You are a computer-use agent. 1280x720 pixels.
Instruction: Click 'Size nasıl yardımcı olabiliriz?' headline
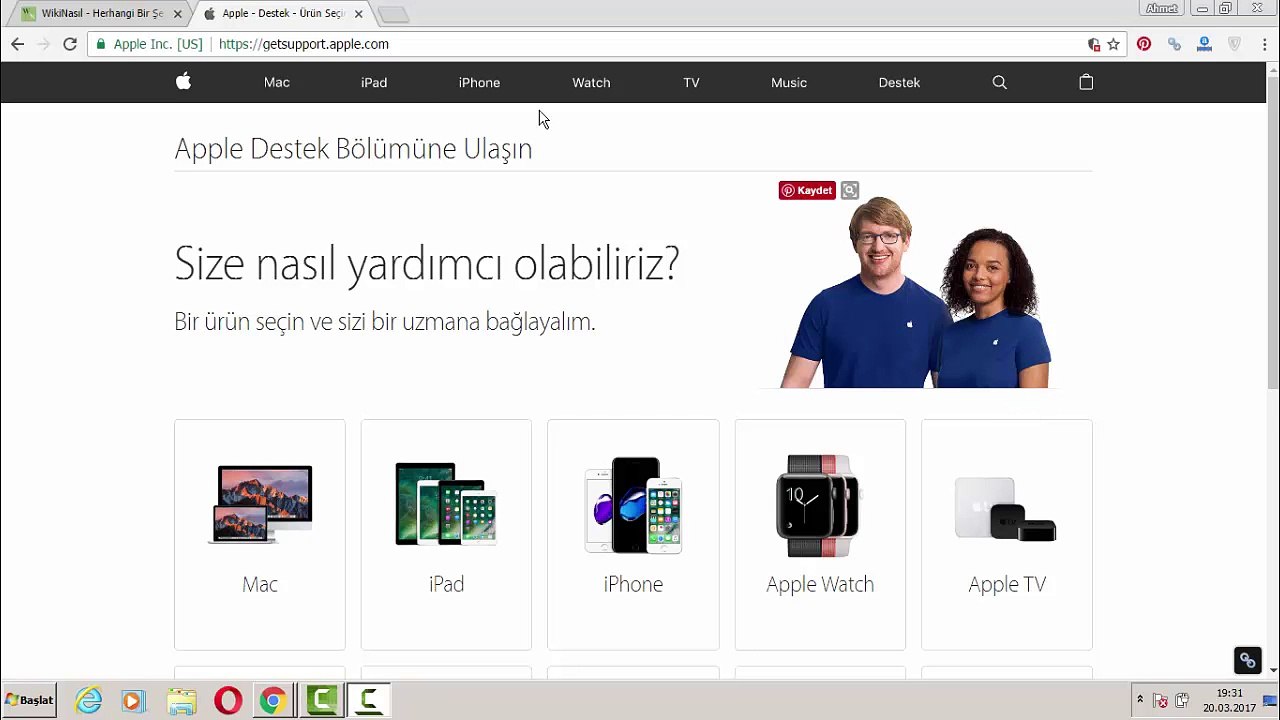click(x=427, y=264)
